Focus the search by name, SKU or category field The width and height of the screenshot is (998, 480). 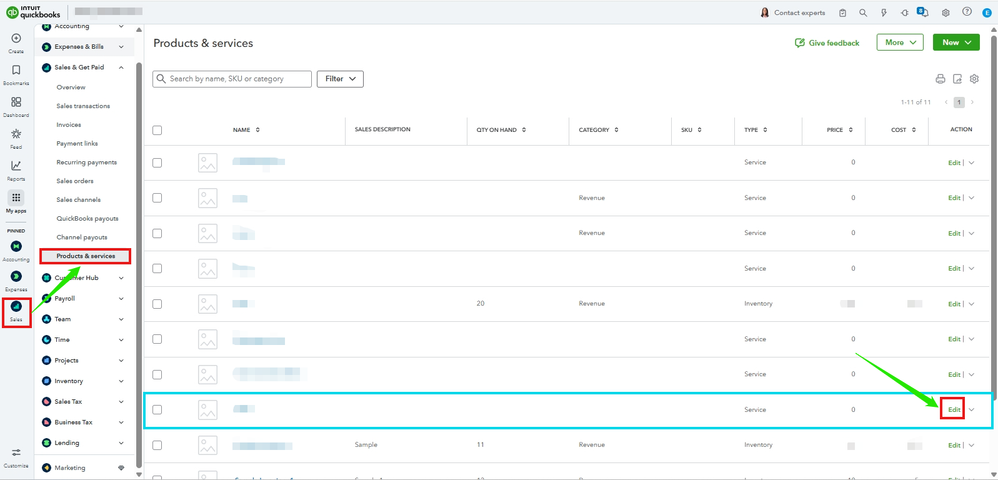pyautogui.click(x=232, y=79)
